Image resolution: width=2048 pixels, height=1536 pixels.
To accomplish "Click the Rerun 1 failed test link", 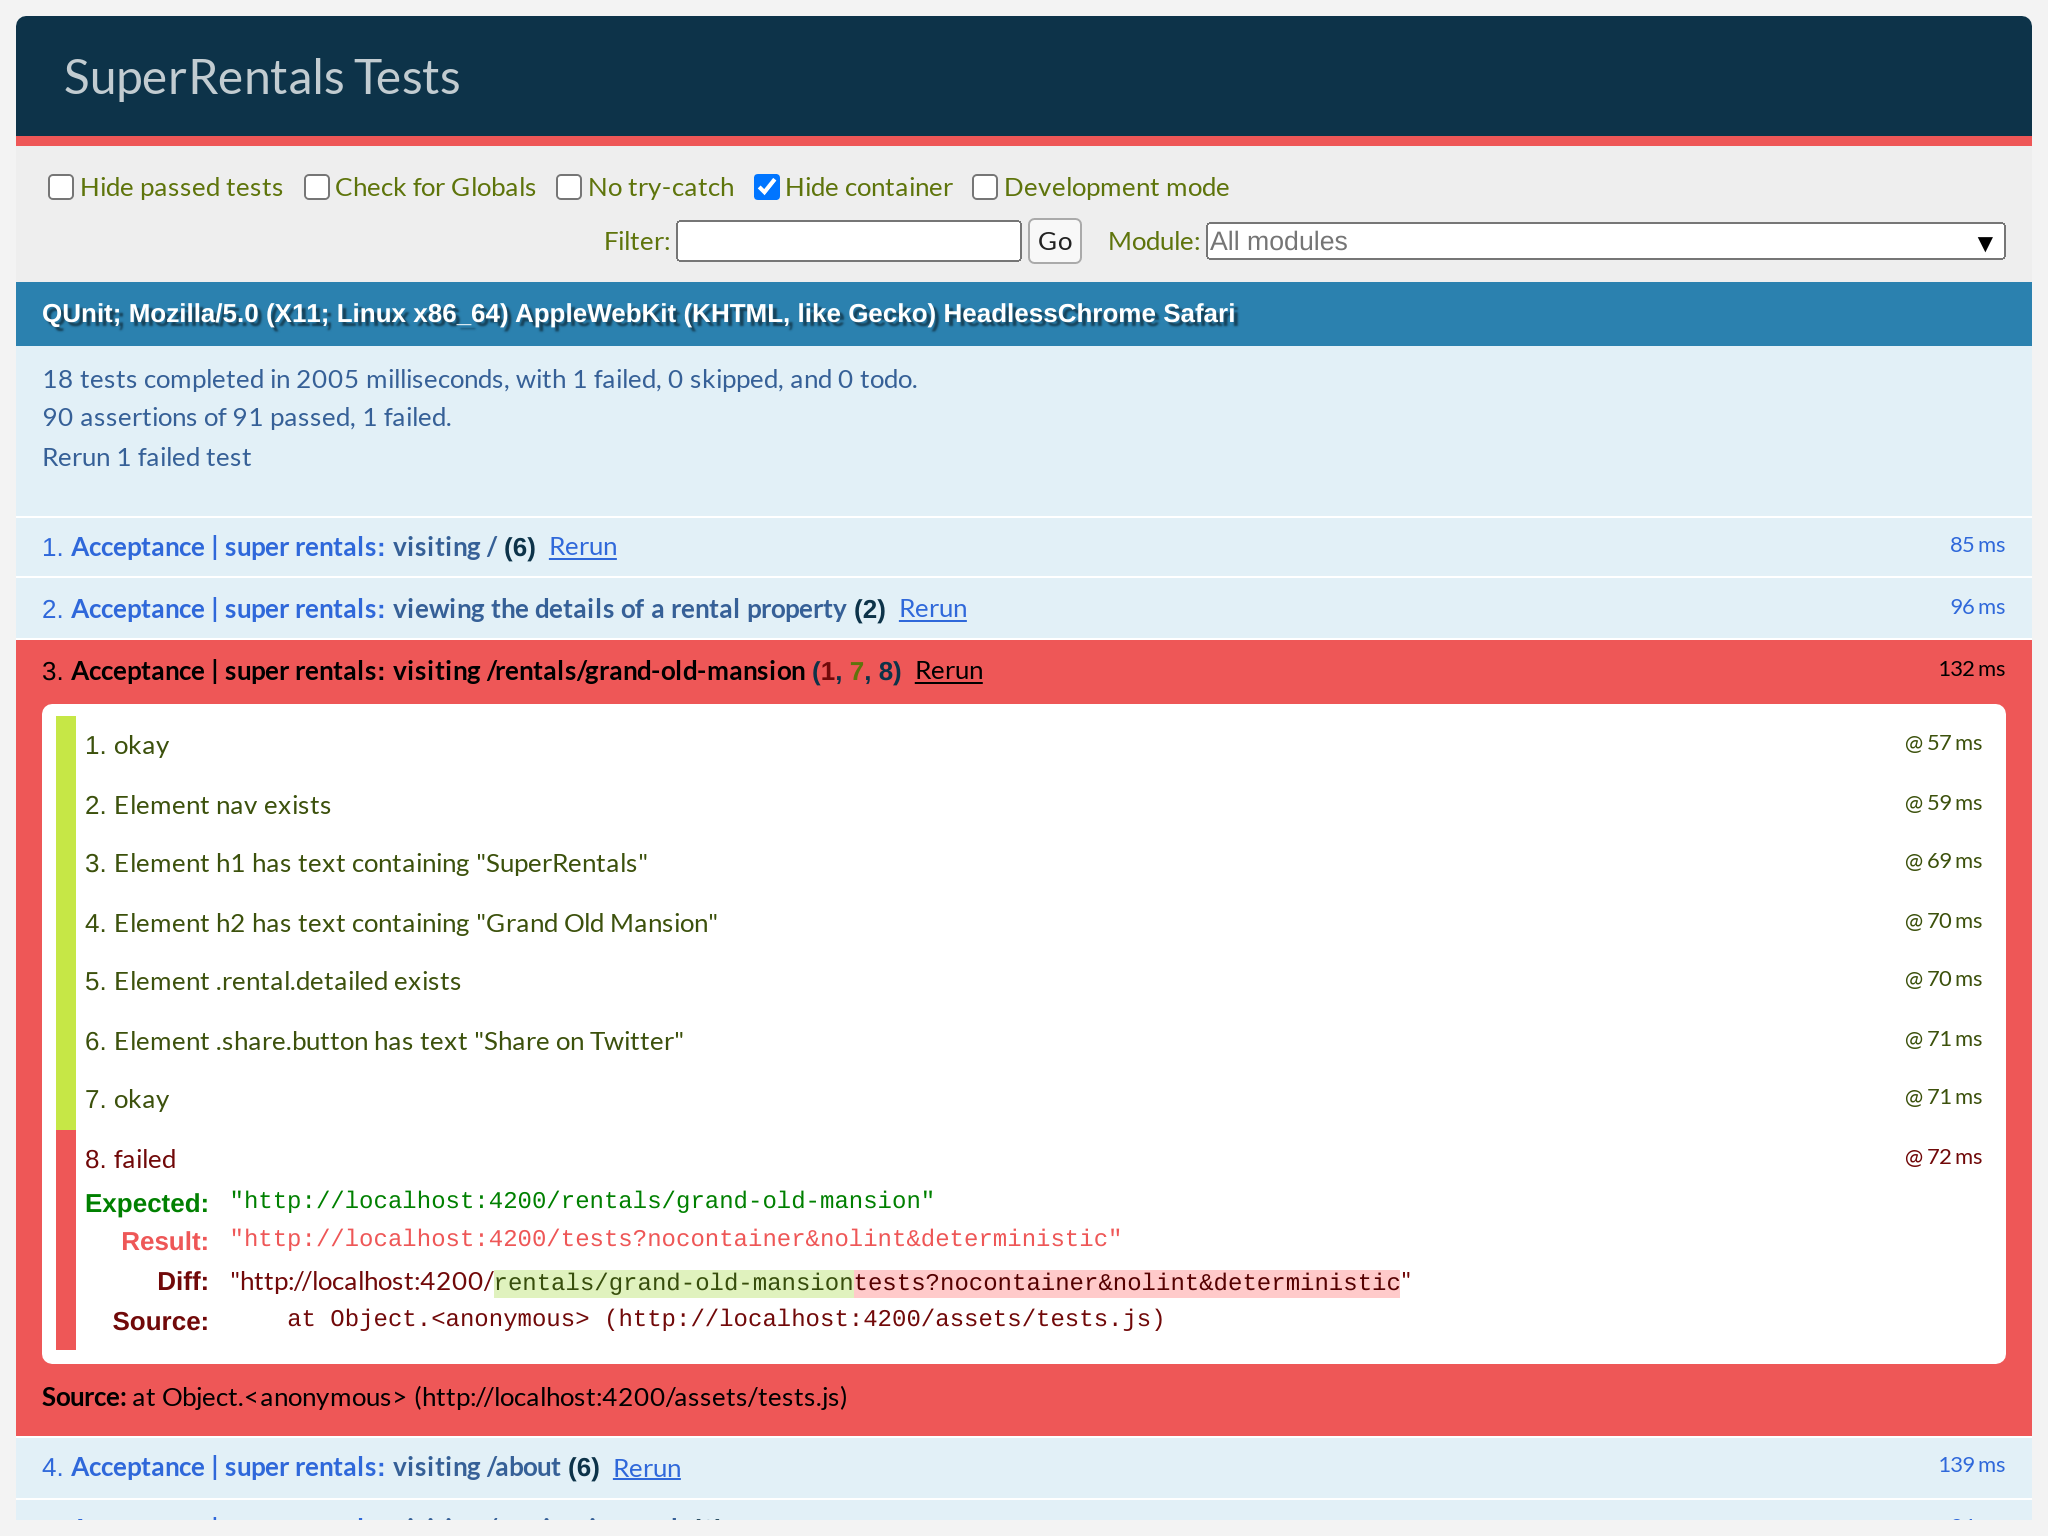I will point(146,457).
